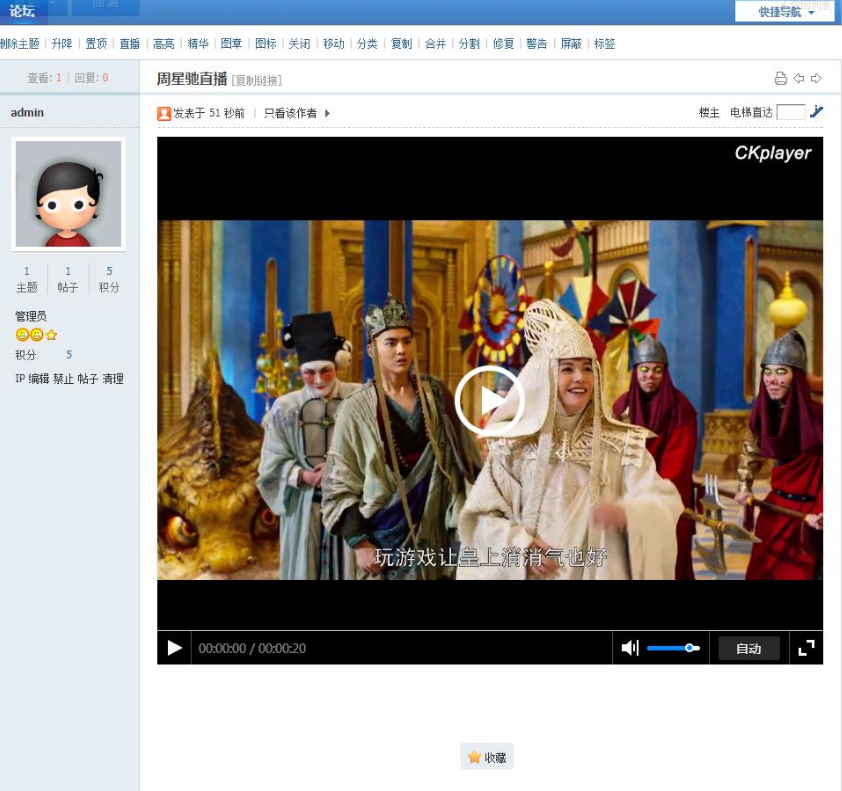
Task: Click 删除主题 moderation option
Action: click(20, 43)
